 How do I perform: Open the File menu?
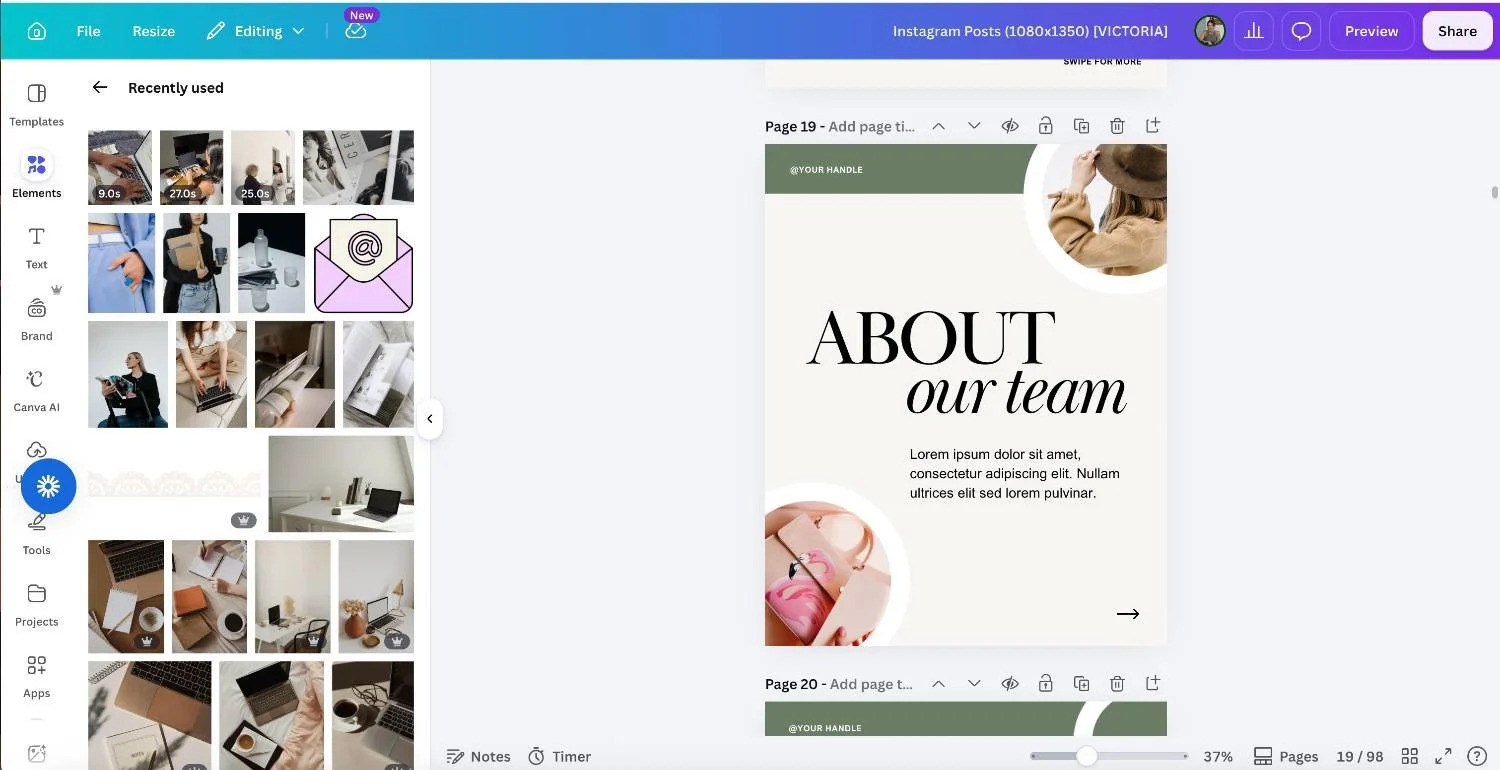pos(88,31)
